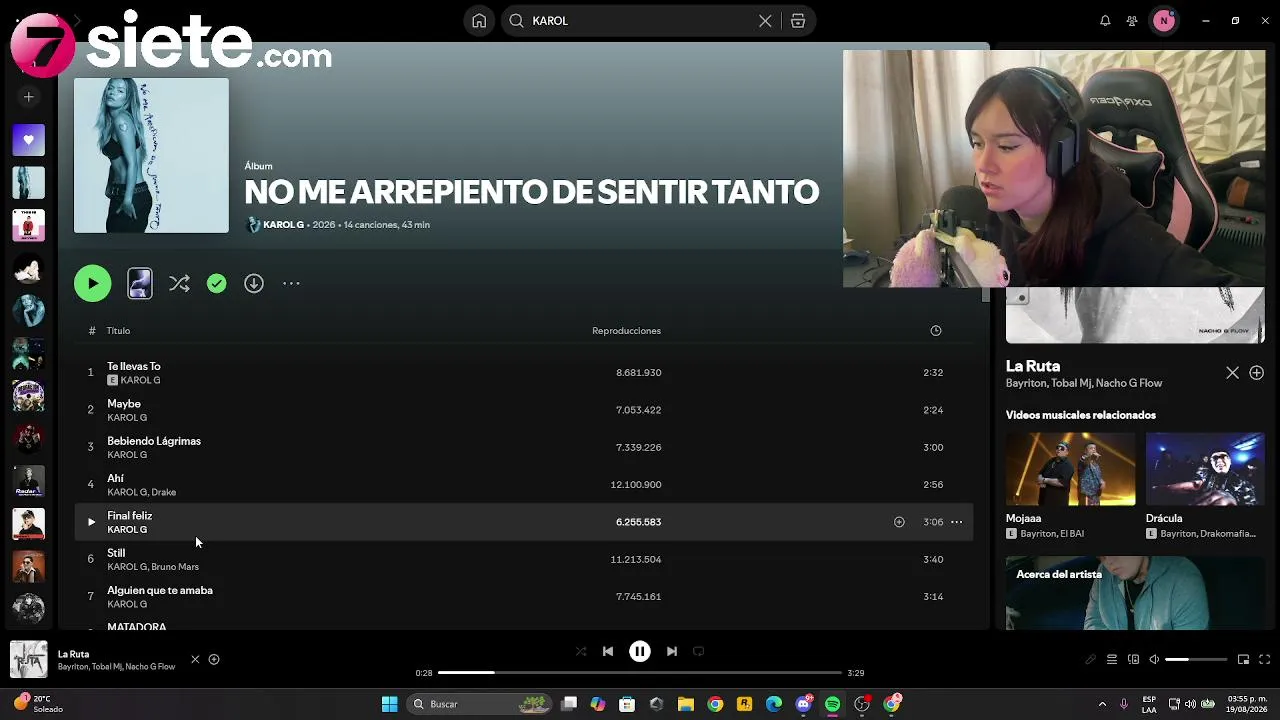Open more options for the album
The width and height of the screenshot is (1280, 720).
click(x=291, y=284)
